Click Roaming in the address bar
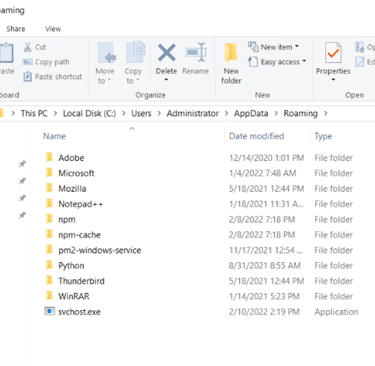 300,114
